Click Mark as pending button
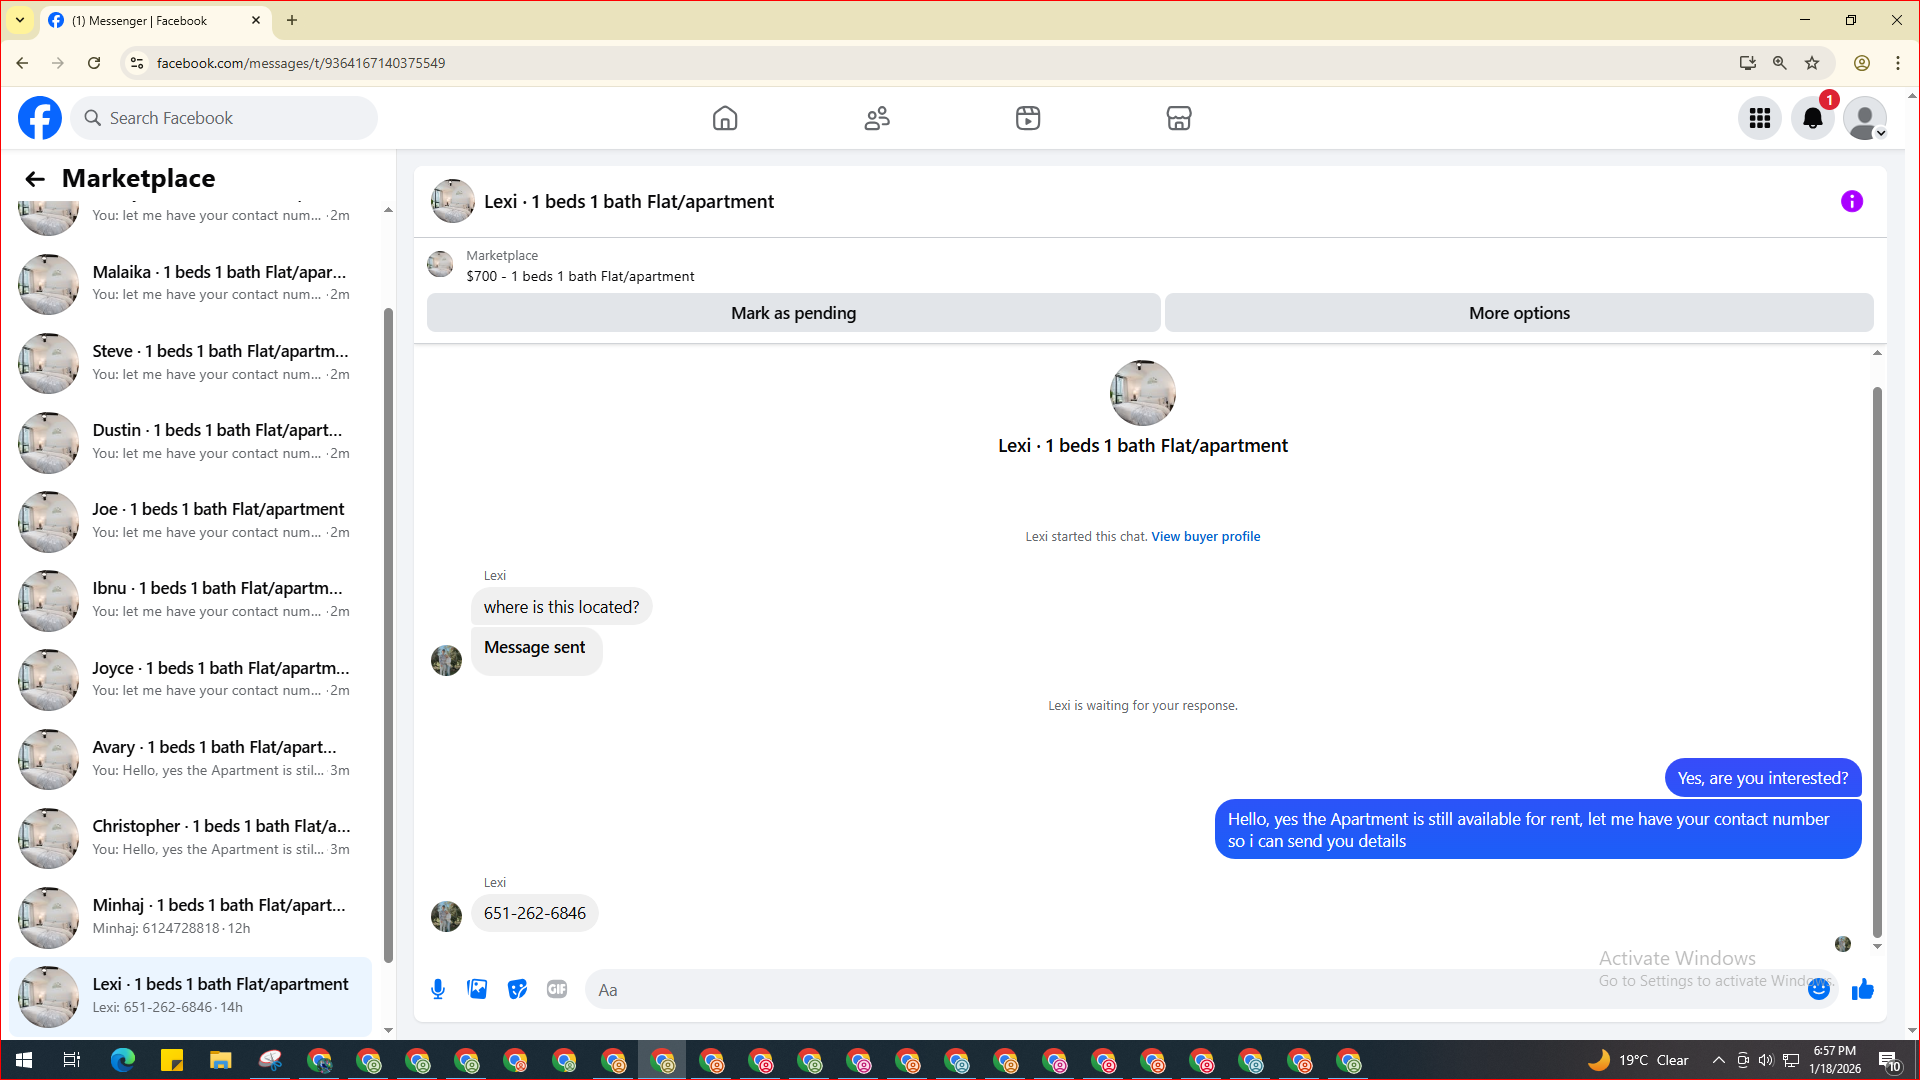The width and height of the screenshot is (1920, 1080). (x=793, y=313)
